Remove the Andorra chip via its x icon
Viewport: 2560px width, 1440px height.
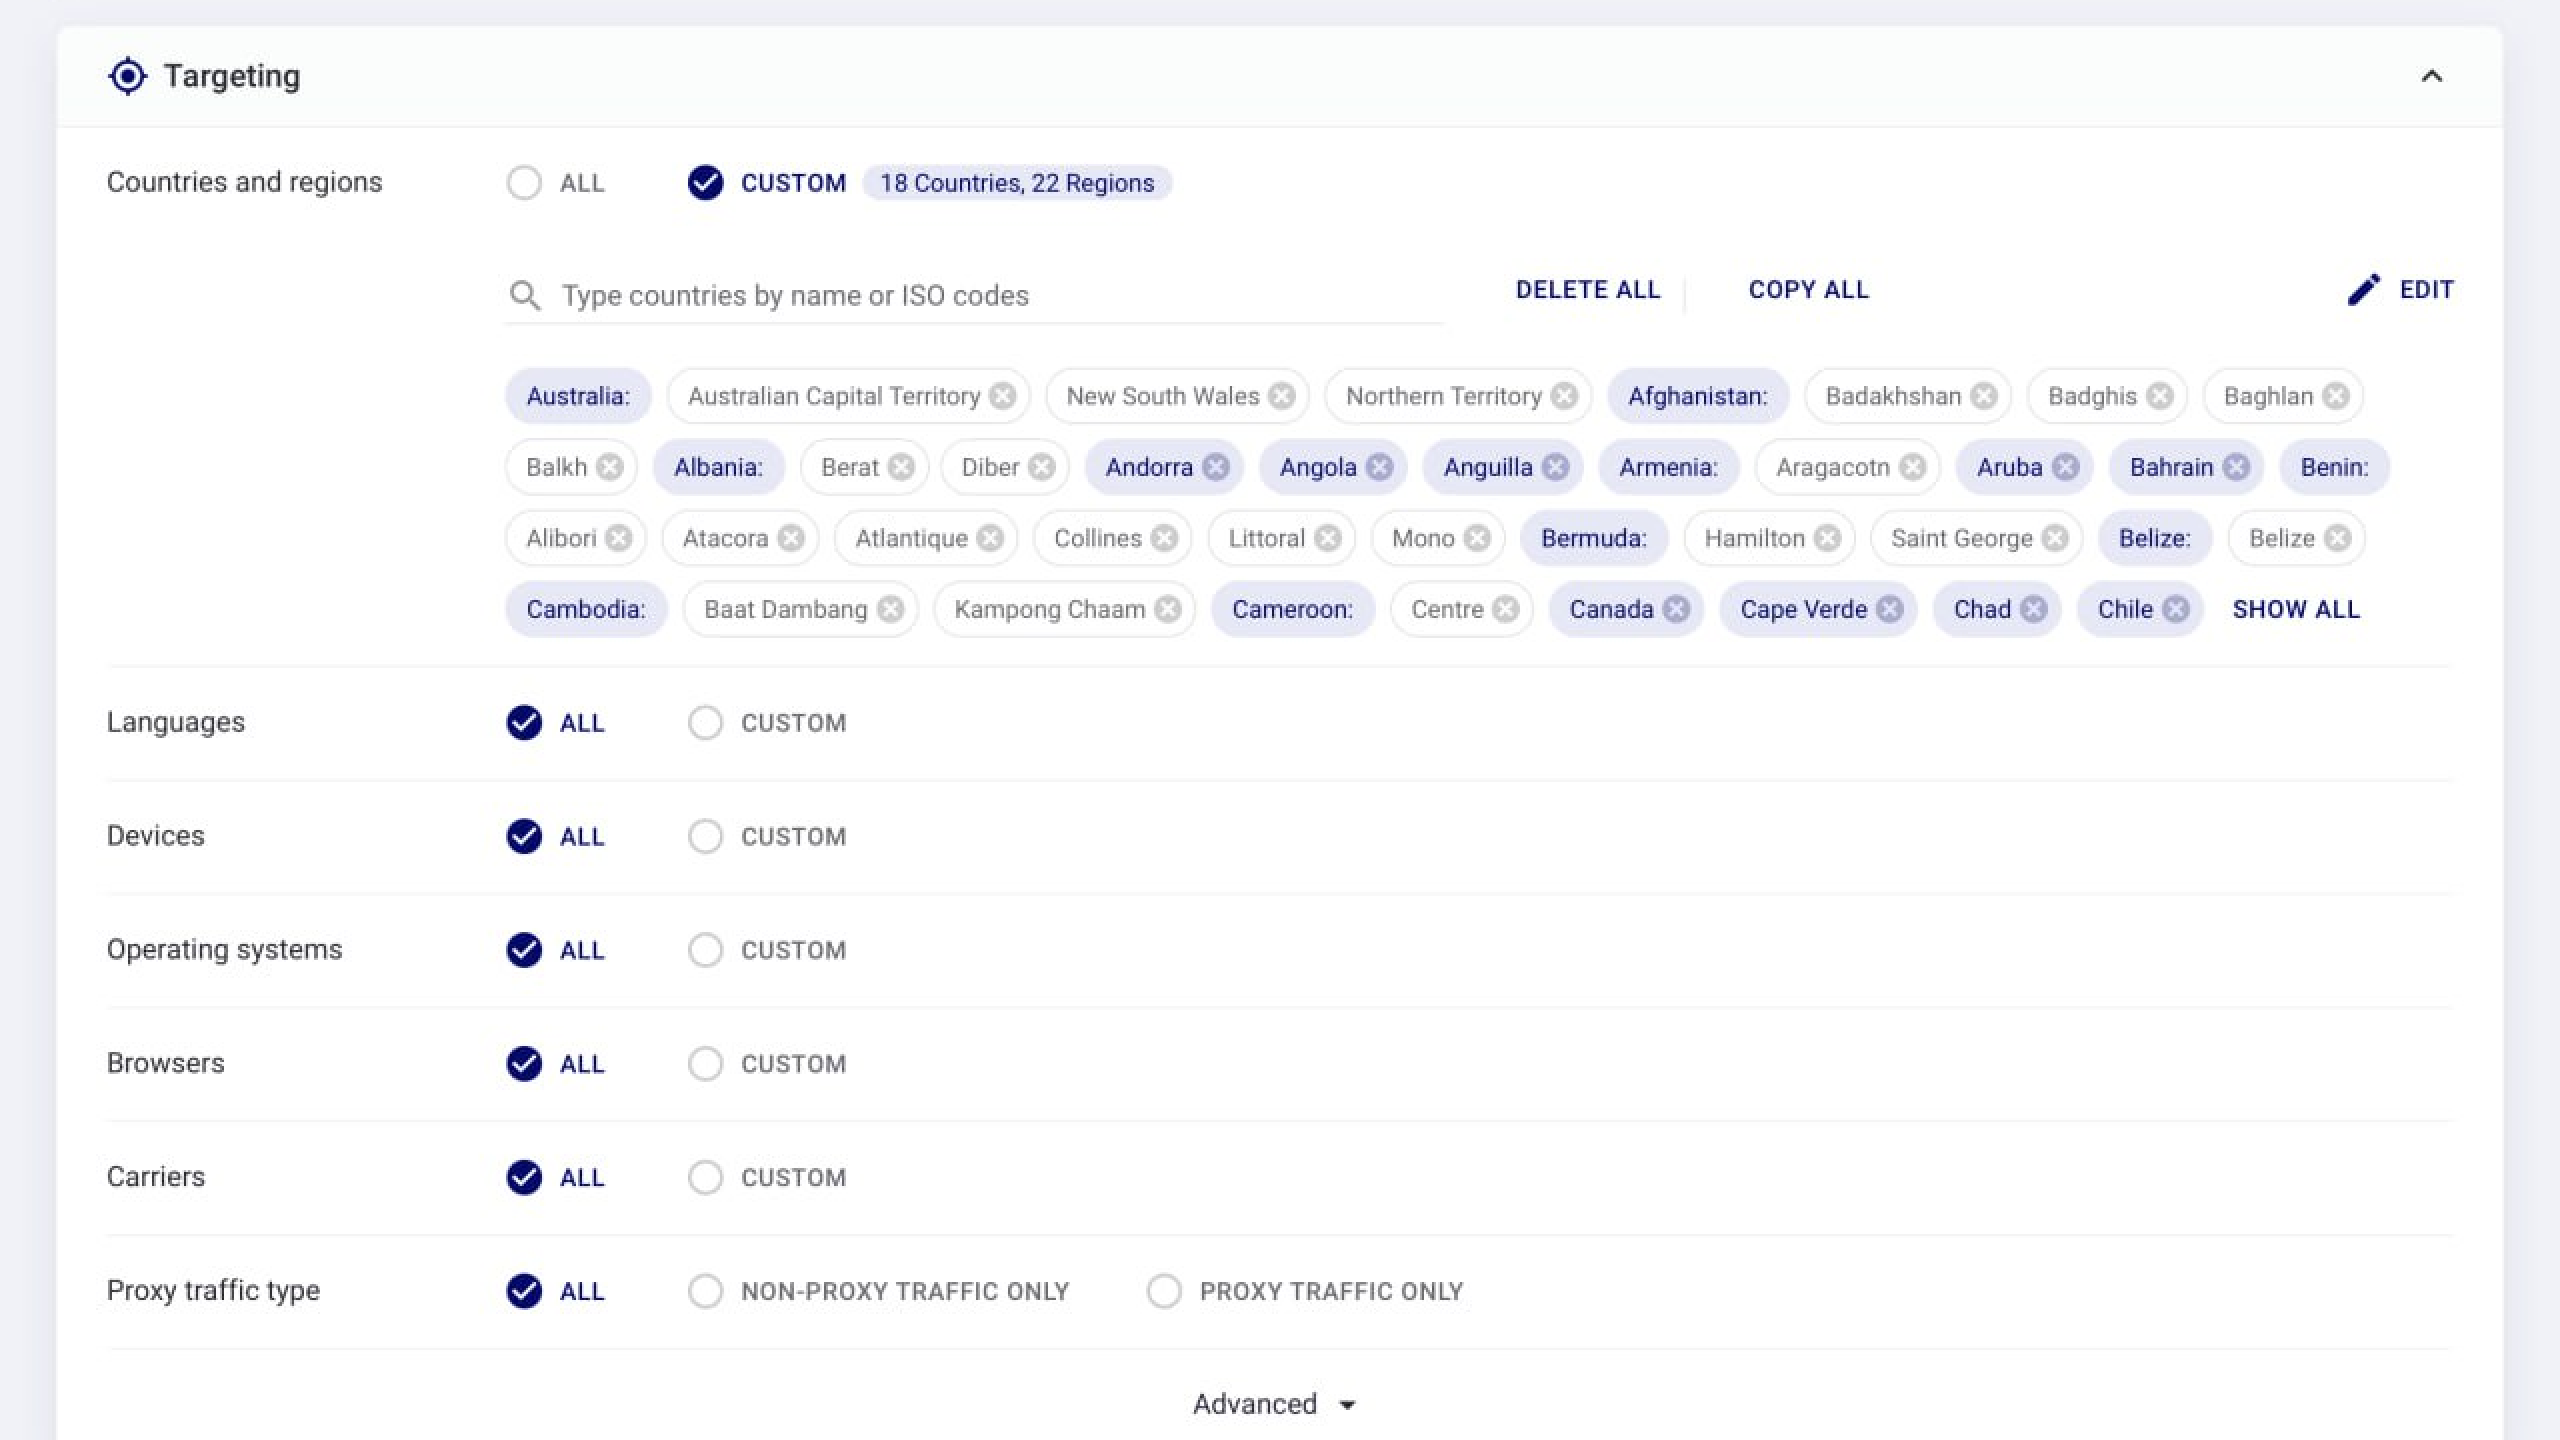click(1216, 467)
